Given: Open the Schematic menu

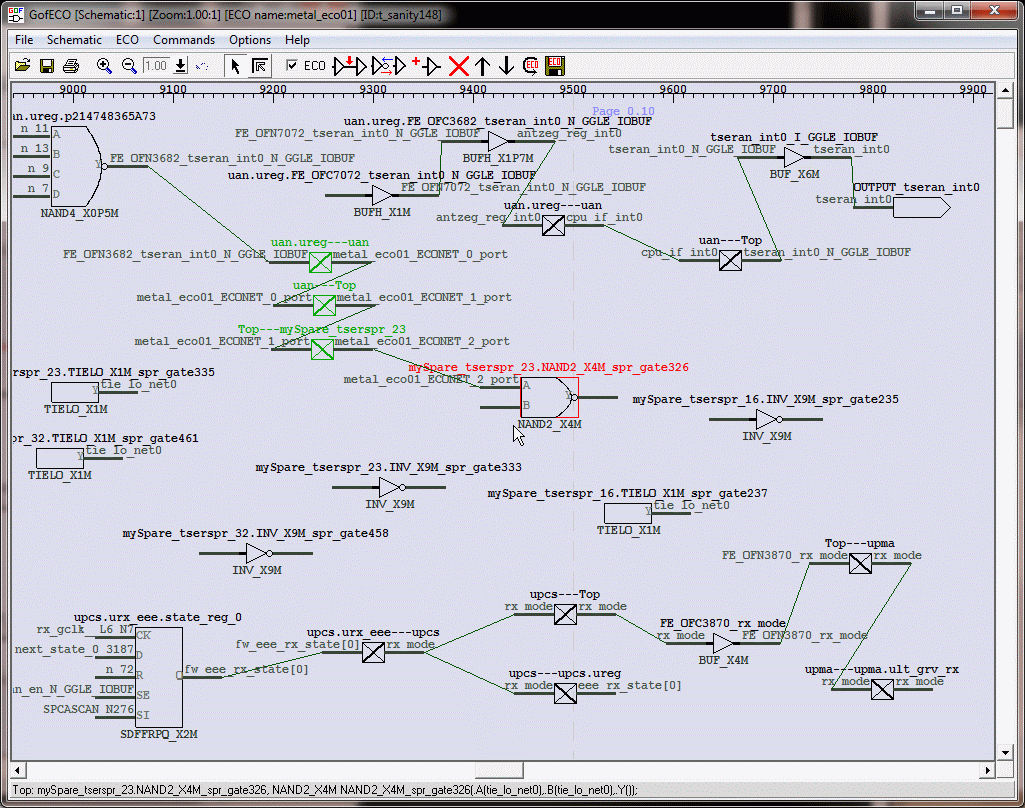Looking at the screenshot, I should click(x=74, y=40).
